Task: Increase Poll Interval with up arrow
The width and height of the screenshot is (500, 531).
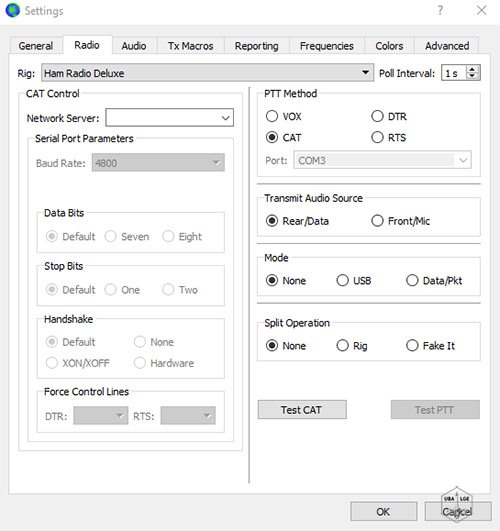Action: coord(472,69)
